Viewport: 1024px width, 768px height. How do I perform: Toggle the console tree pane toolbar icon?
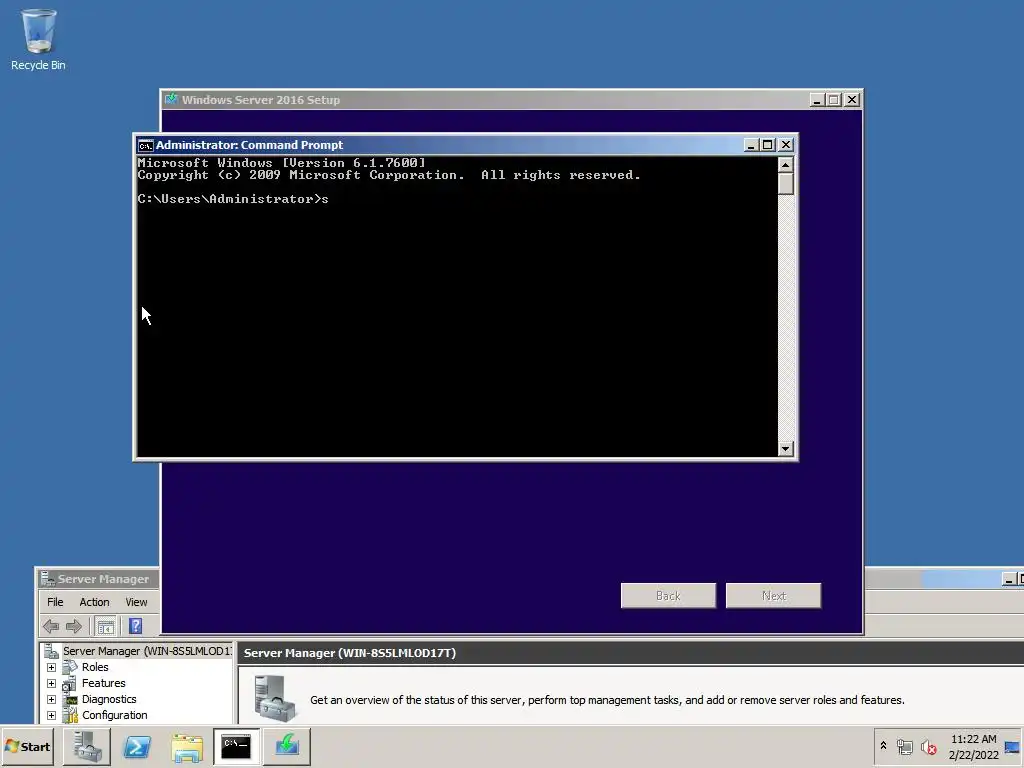(105, 626)
